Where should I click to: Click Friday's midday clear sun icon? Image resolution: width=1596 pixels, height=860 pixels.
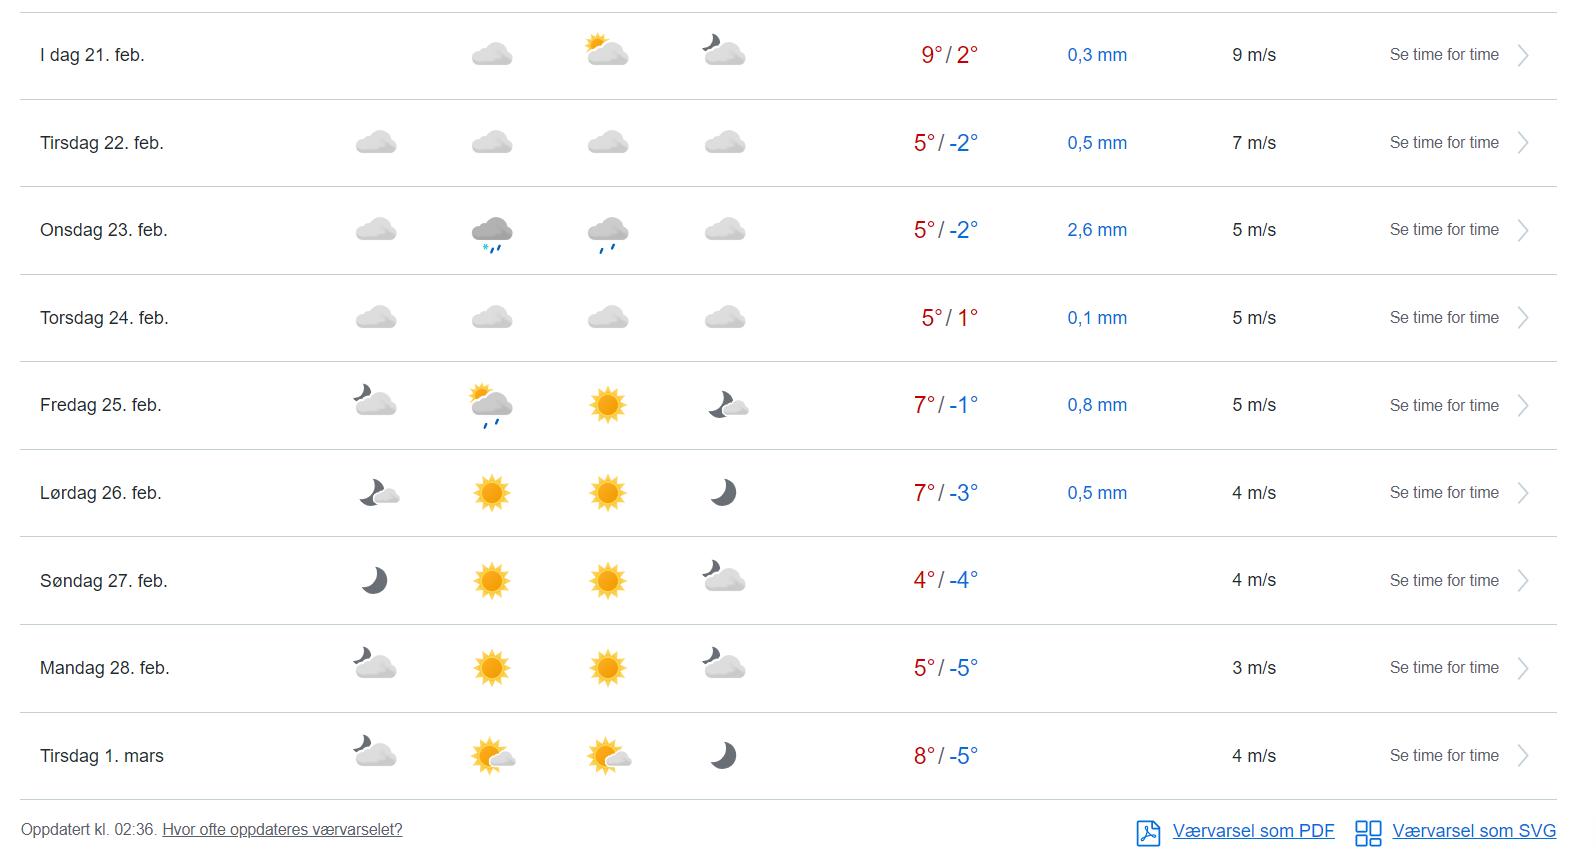tap(607, 405)
